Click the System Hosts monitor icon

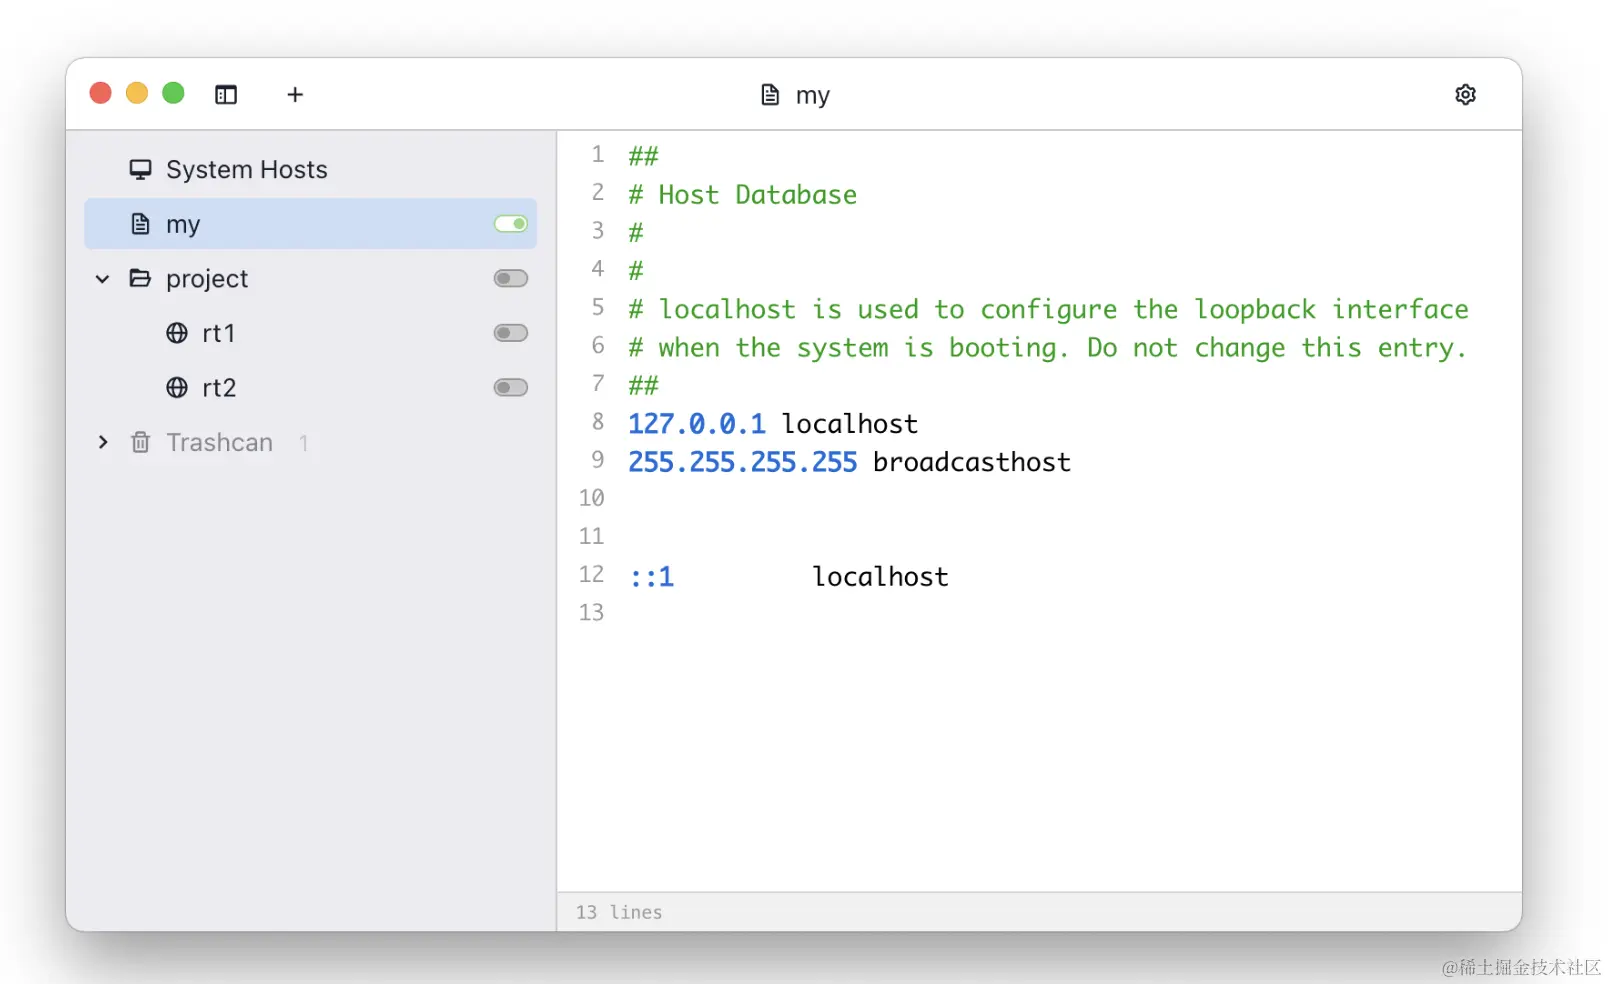coord(140,169)
